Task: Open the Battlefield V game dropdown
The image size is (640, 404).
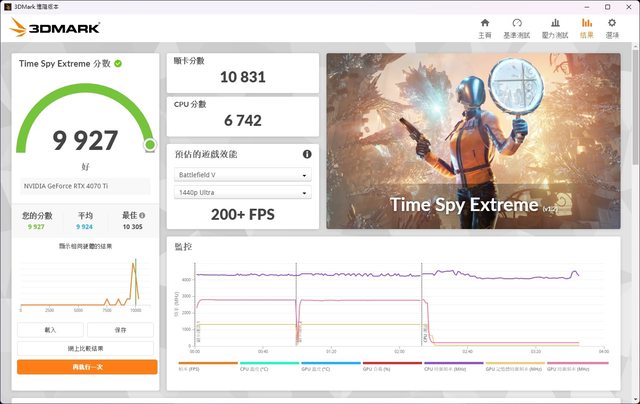Action: point(242,175)
